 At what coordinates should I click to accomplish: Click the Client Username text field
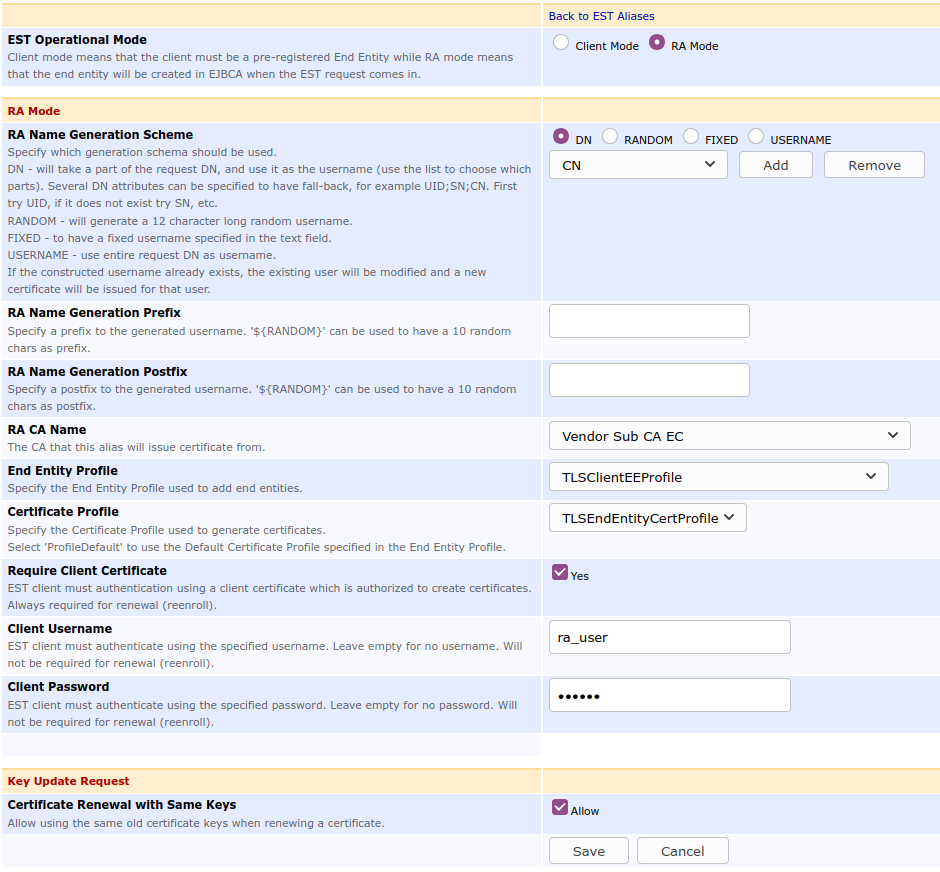coord(669,638)
